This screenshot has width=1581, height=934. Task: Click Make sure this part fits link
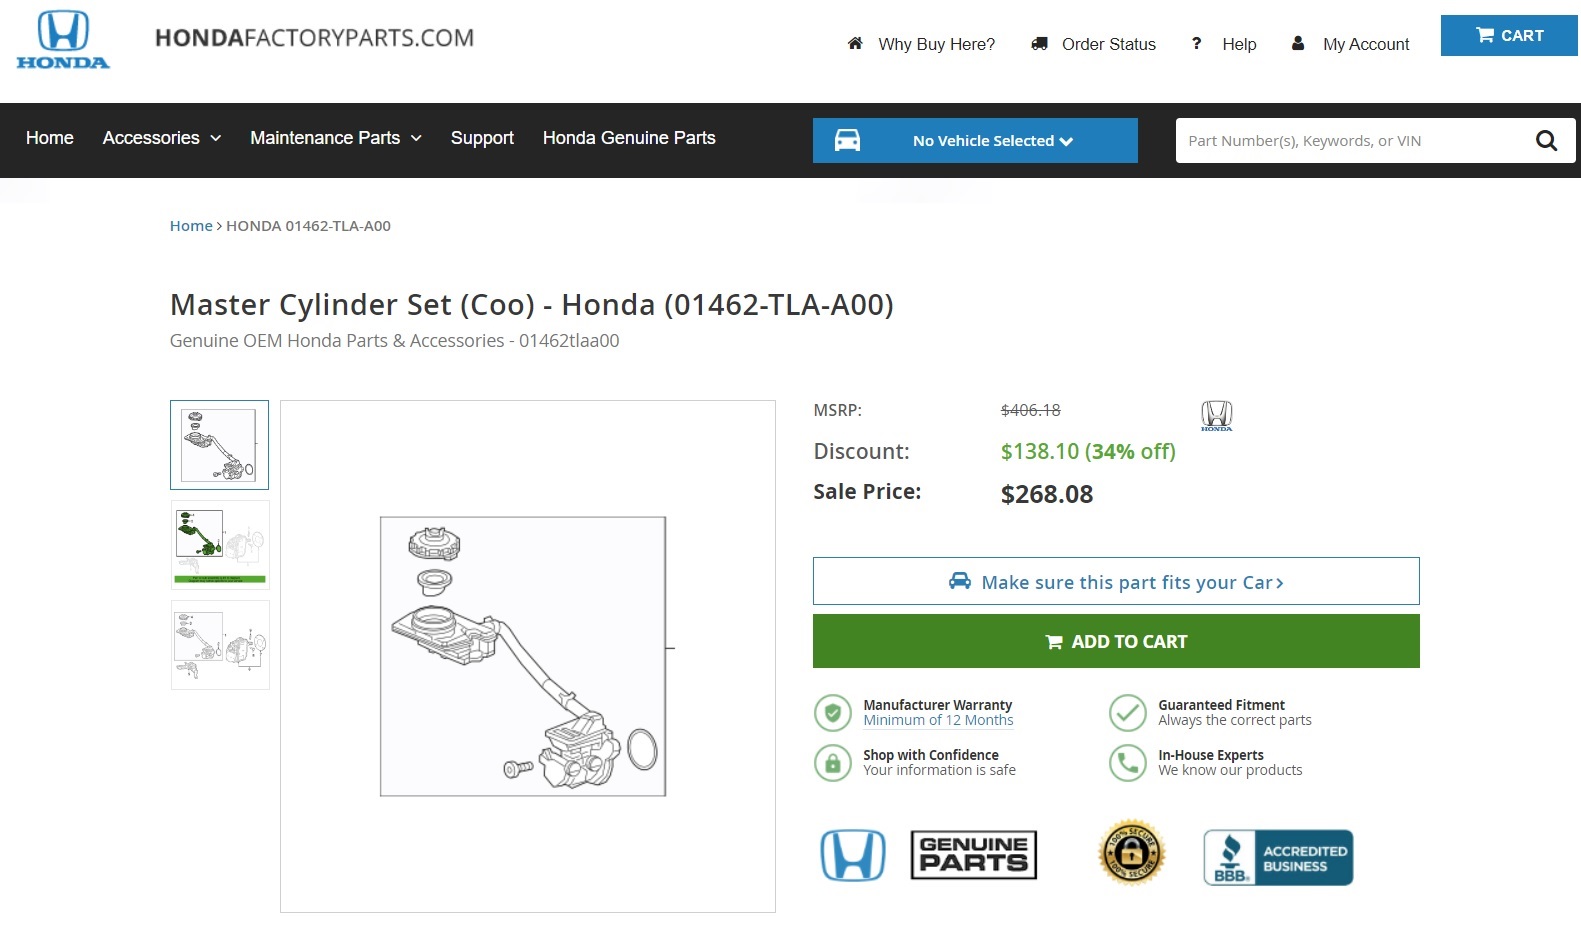pos(1116,582)
